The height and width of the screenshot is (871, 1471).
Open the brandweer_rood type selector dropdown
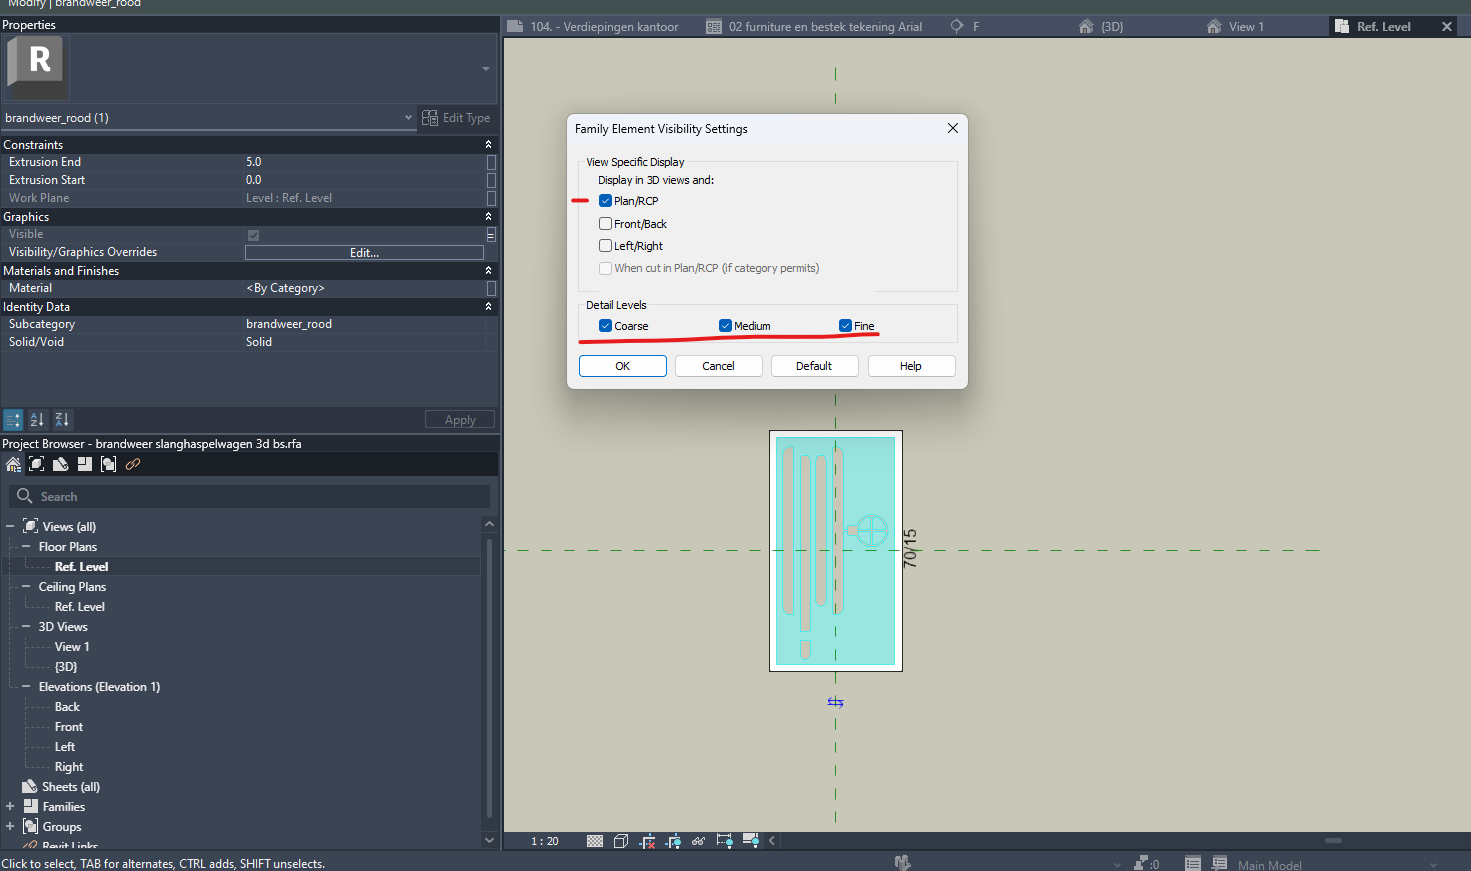coord(407,118)
